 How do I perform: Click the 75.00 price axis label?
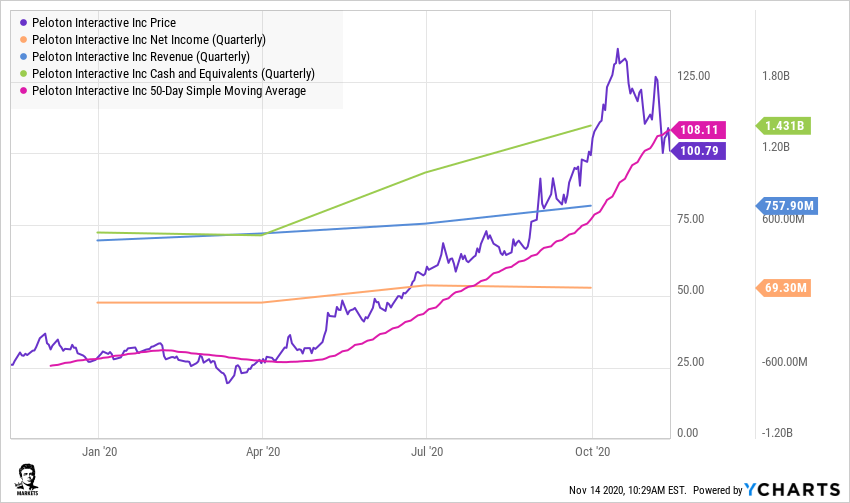click(x=691, y=219)
